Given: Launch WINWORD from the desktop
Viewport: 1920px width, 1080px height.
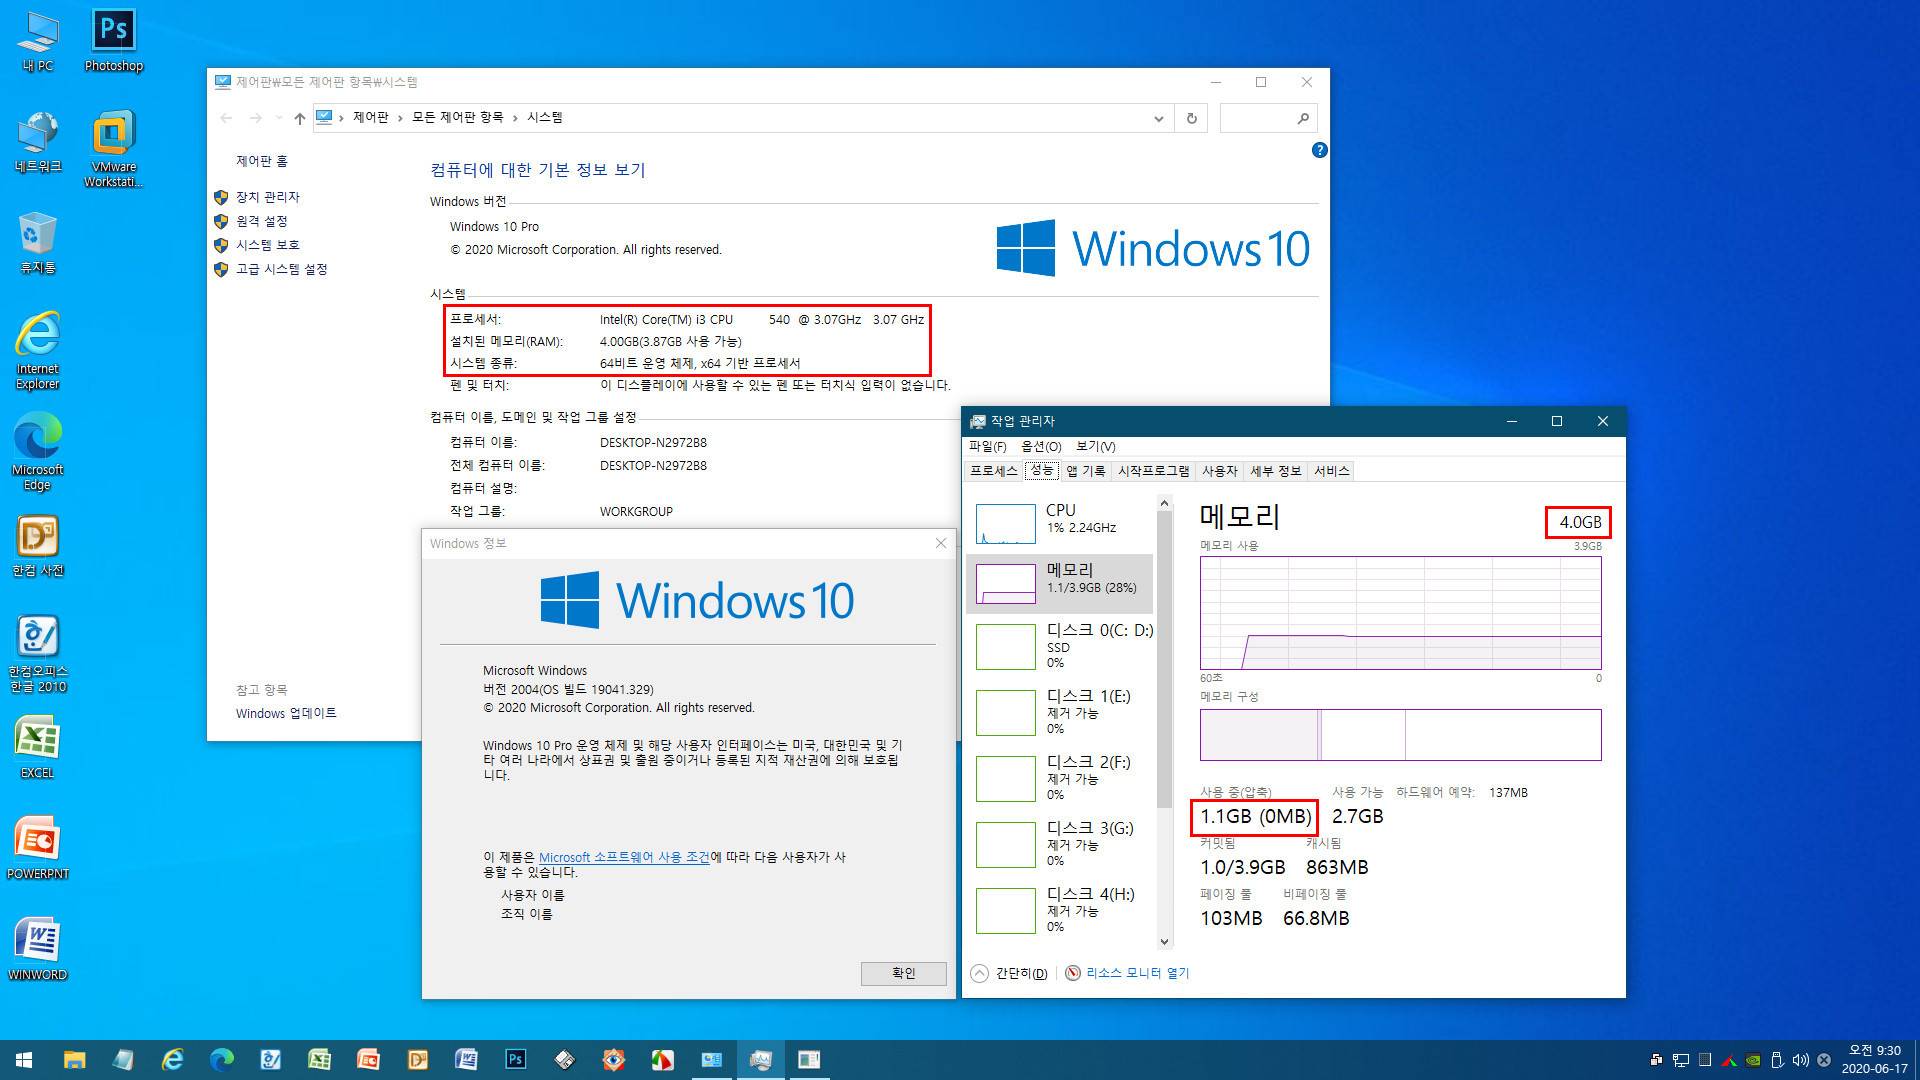Looking at the screenshot, I should tap(38, 950).
